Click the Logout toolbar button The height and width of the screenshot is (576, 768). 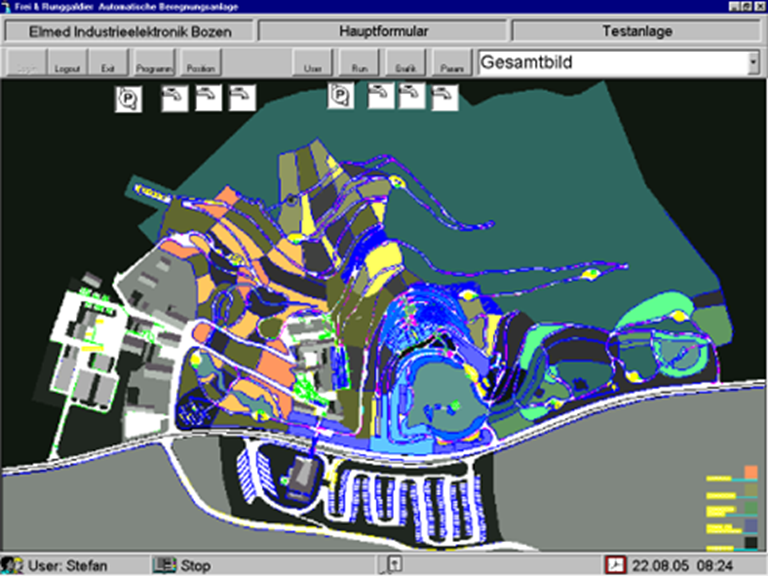[x=68, y=62]
